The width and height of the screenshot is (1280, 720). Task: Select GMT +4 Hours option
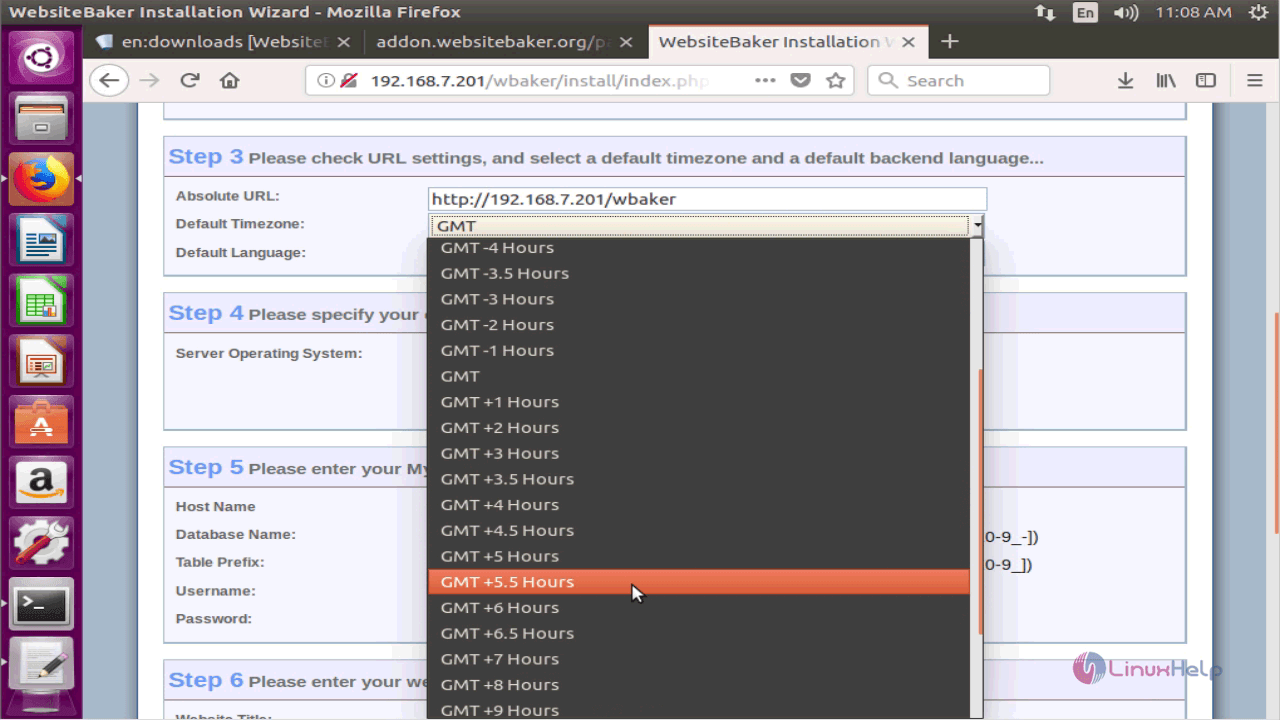pyautogui.click(x=698, y=505)
